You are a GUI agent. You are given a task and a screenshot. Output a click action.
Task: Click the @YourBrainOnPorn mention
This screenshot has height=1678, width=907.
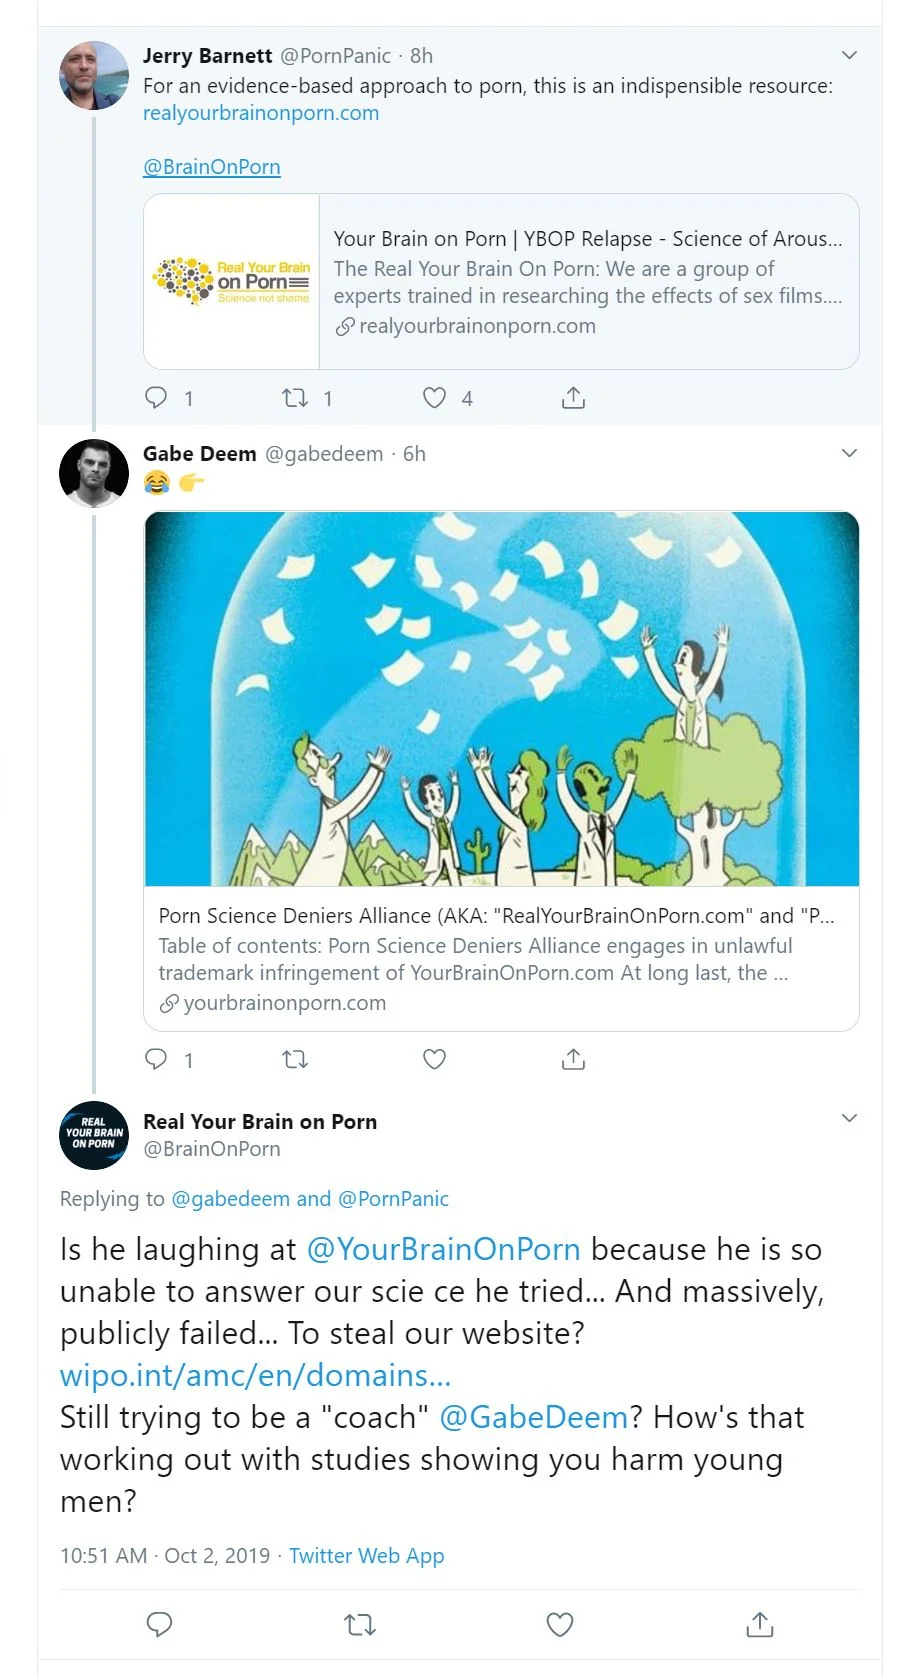pyautogui.click(x=443, y=1250)
